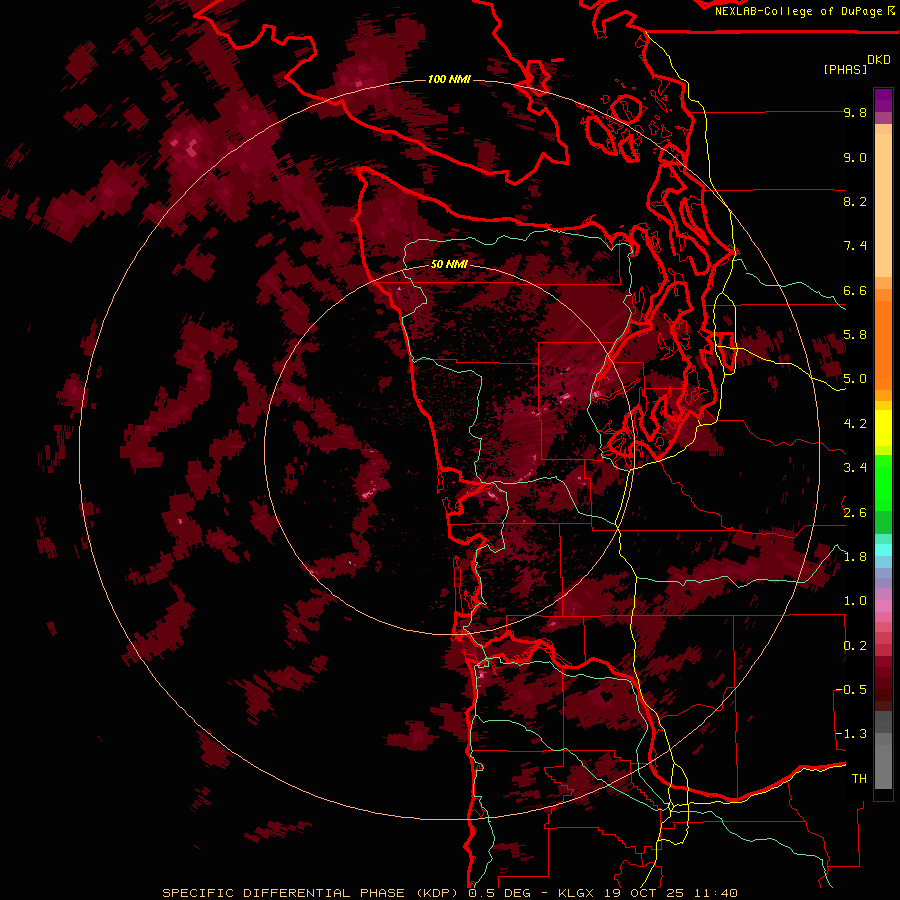This screenshot has height=900, width=900.
Task: Click the 4.2 scale value
Action: click(x=855, y=424)
